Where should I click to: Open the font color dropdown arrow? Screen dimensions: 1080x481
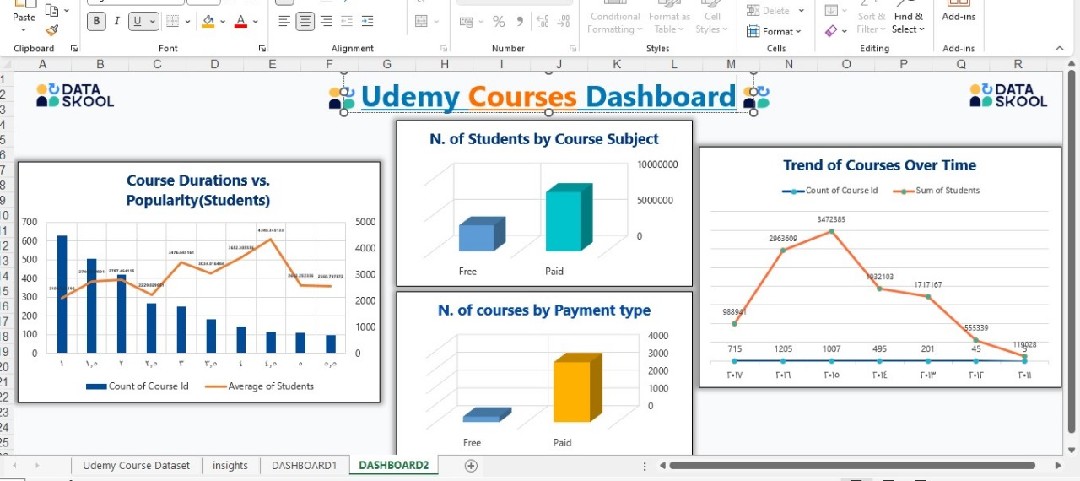pos(256,21)
